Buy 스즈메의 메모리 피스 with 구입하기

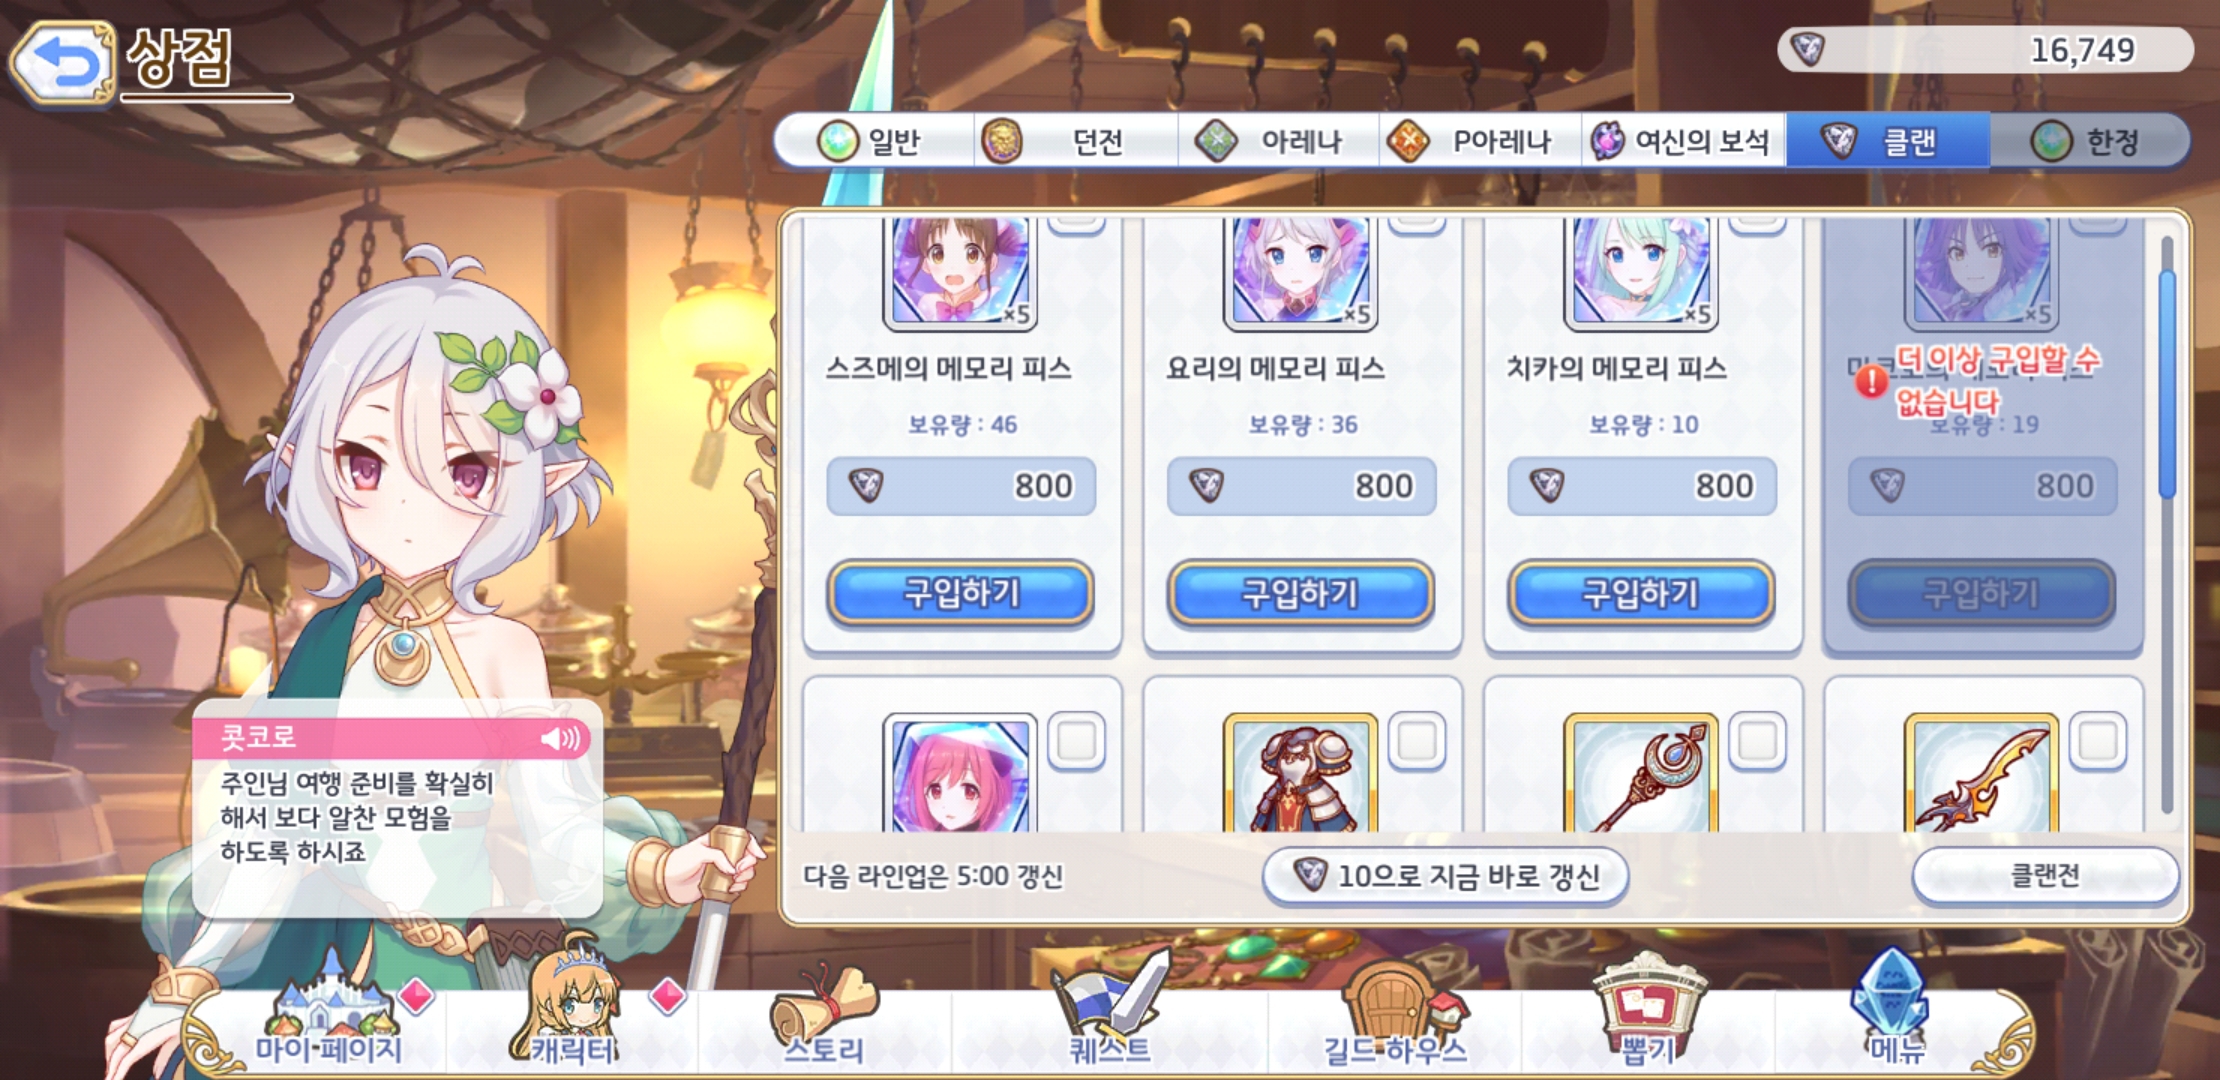tap(960, 593)
